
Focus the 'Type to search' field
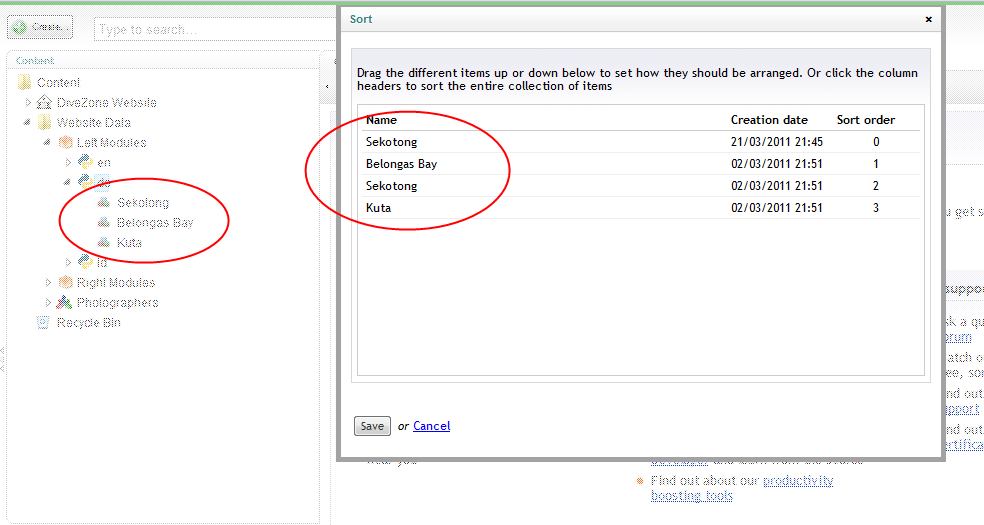[210, 30]
